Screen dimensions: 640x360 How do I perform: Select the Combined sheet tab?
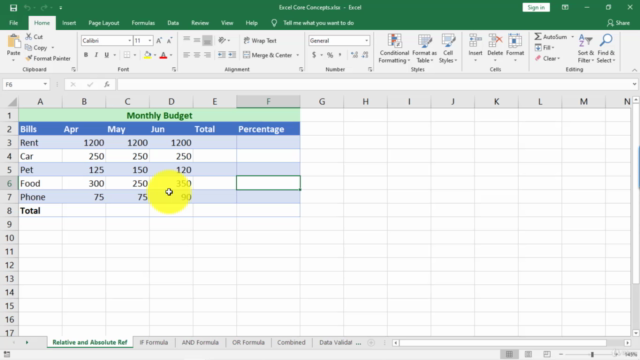[291, 342]
